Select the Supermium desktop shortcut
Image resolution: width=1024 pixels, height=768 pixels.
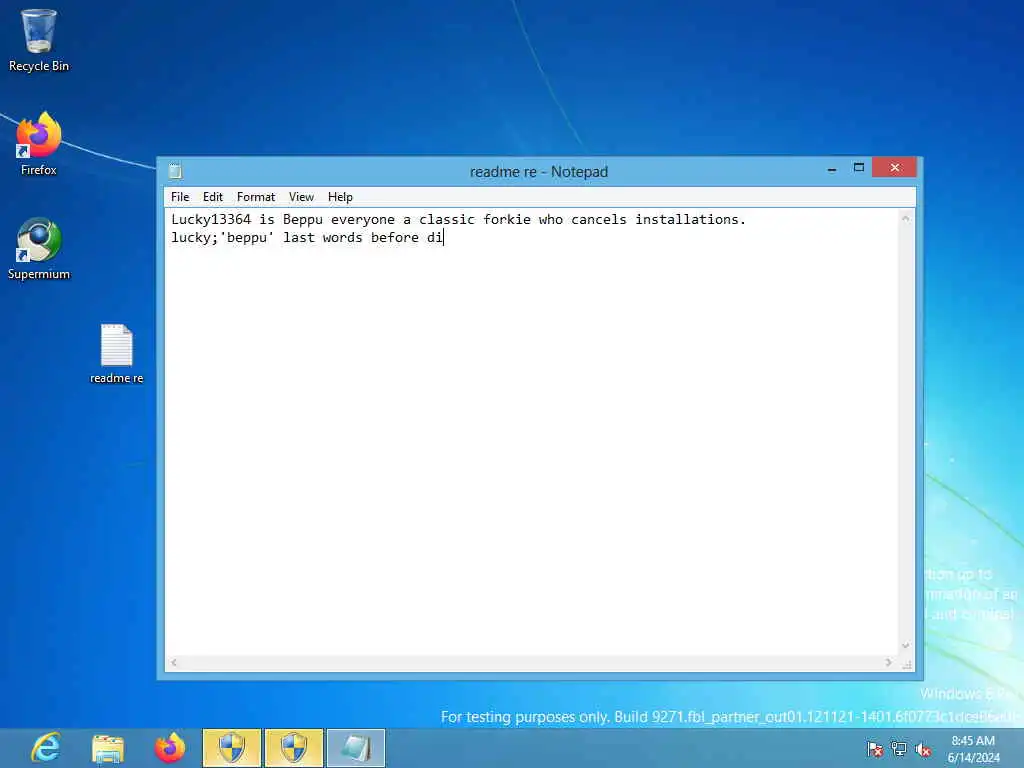39,248
